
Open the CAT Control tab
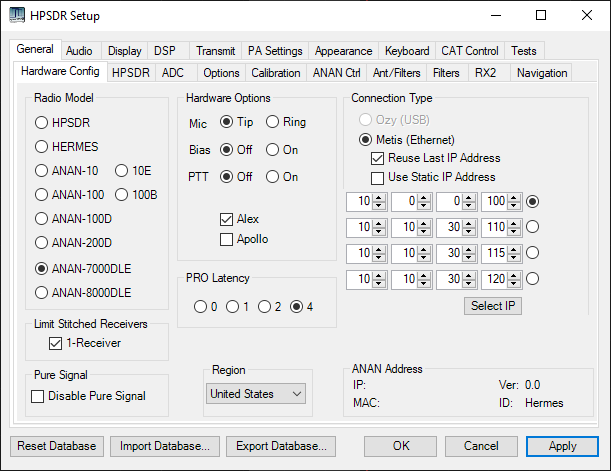(469, 51)
